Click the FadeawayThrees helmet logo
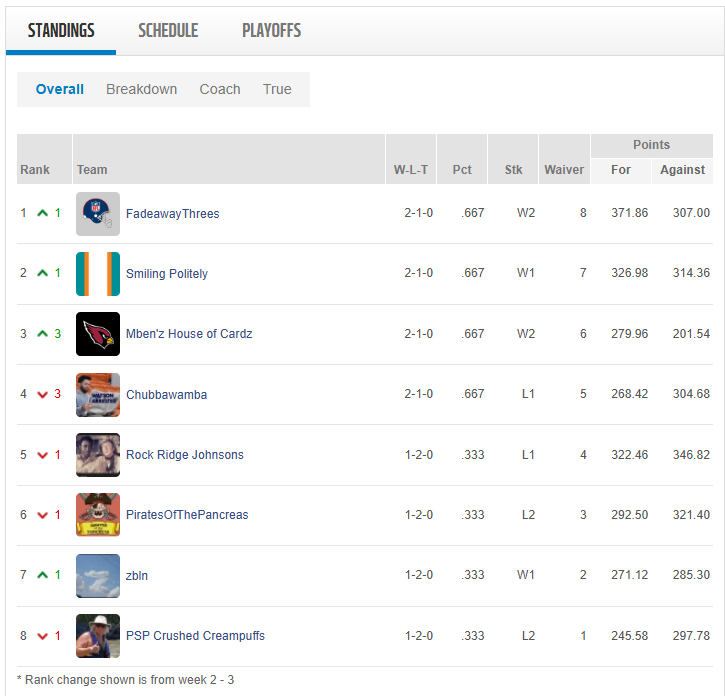The image size is (725, 696). 98,214
